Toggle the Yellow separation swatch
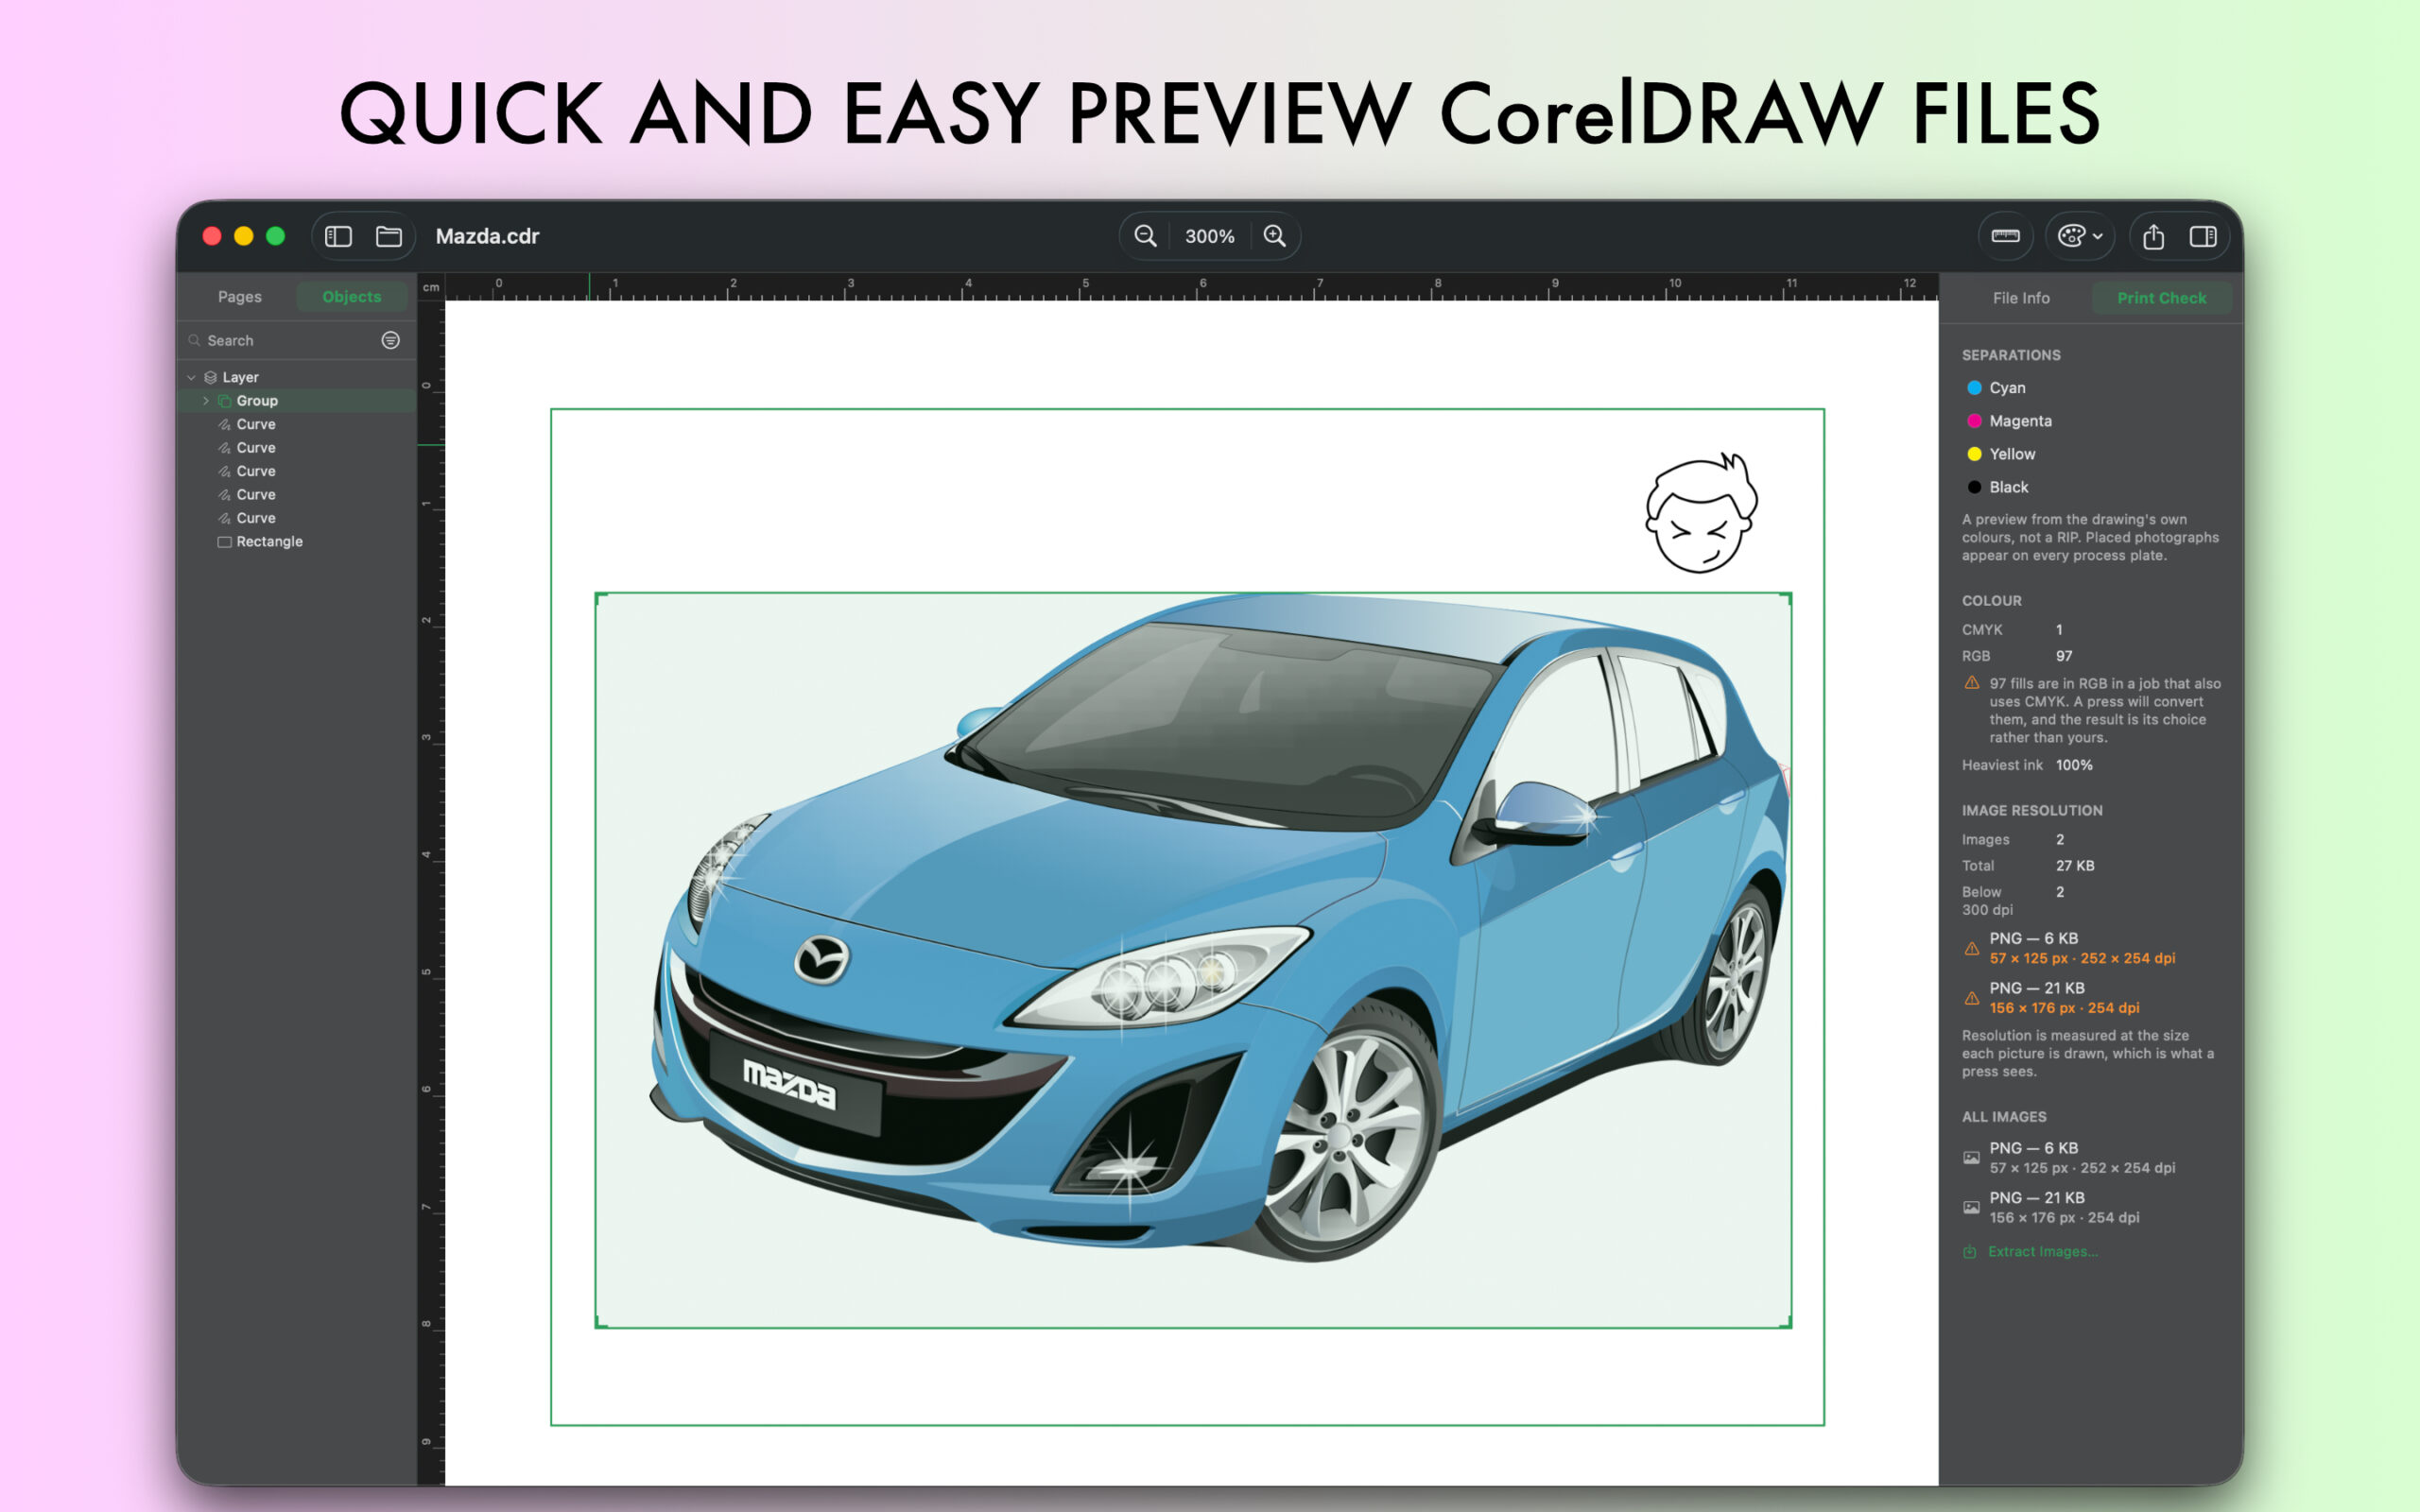 (x=1974, y=454)
